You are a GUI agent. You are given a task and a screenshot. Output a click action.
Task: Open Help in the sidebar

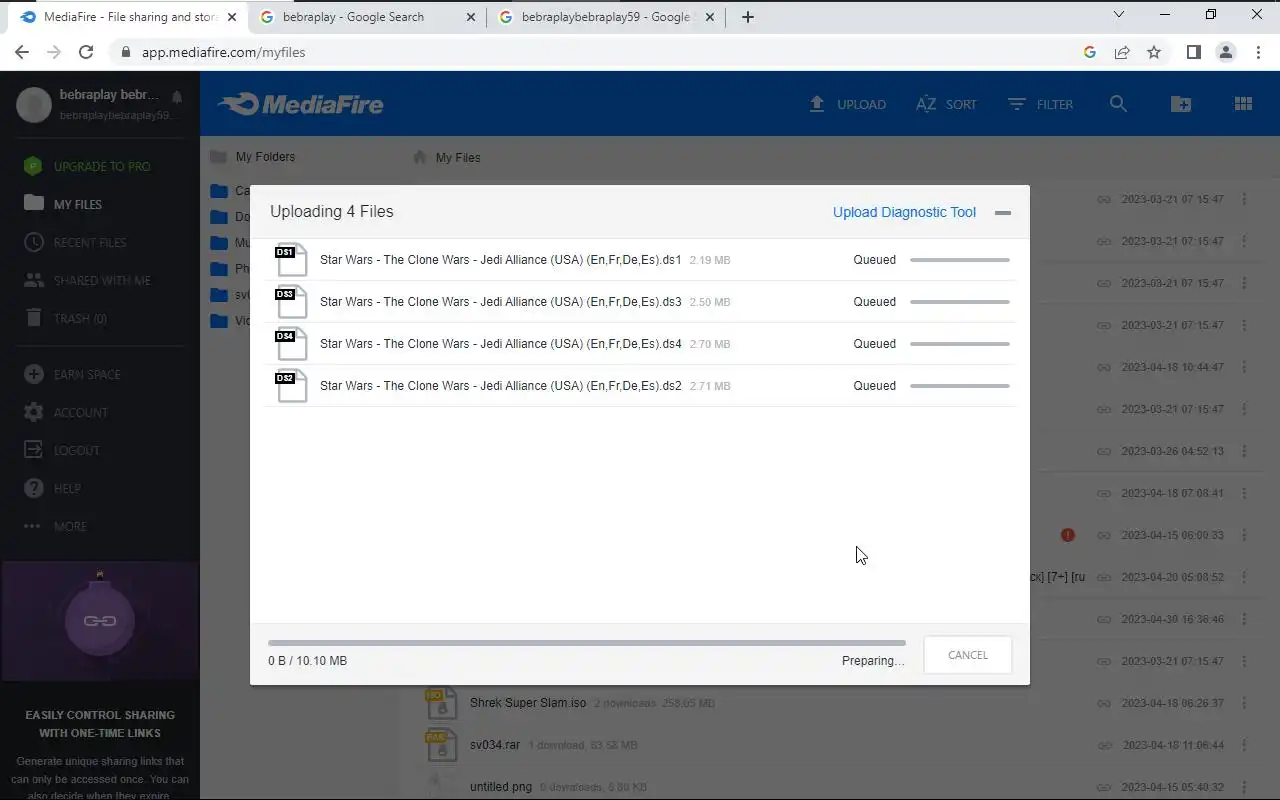[52, 488]
